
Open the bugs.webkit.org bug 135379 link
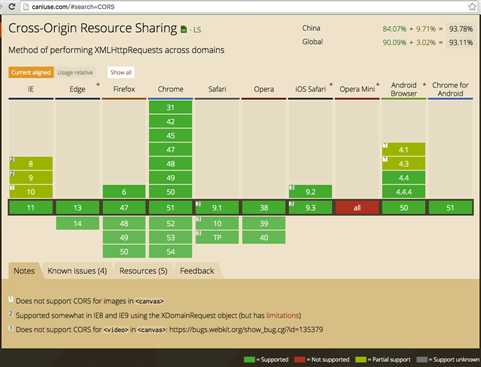pyautogui.click(x=246, y=330)
